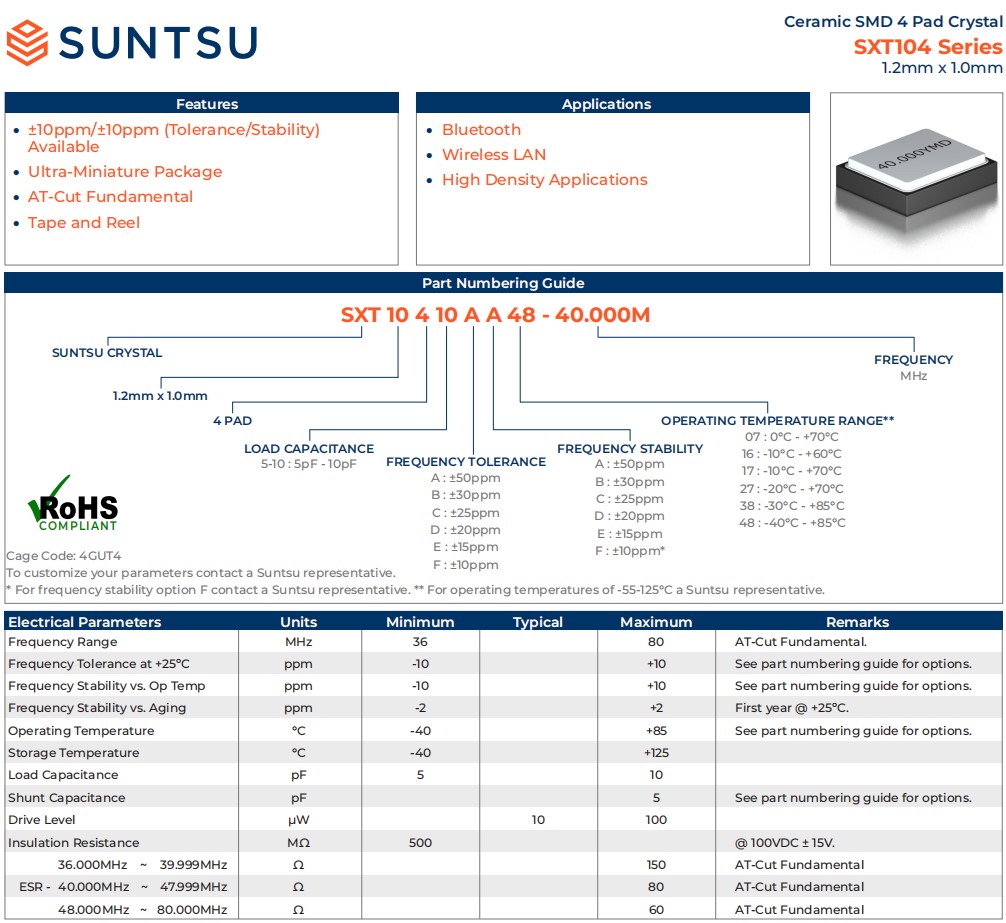The height and width of the screenshot is (923, 1006).
Task: Click Ultra-Miniature Package feature
Action: (125, 172)
